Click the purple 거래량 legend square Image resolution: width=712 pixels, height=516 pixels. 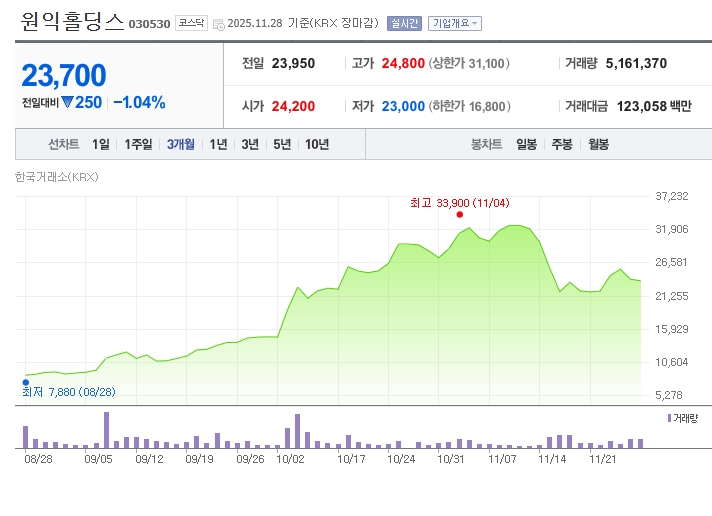[x=668, y=416]
